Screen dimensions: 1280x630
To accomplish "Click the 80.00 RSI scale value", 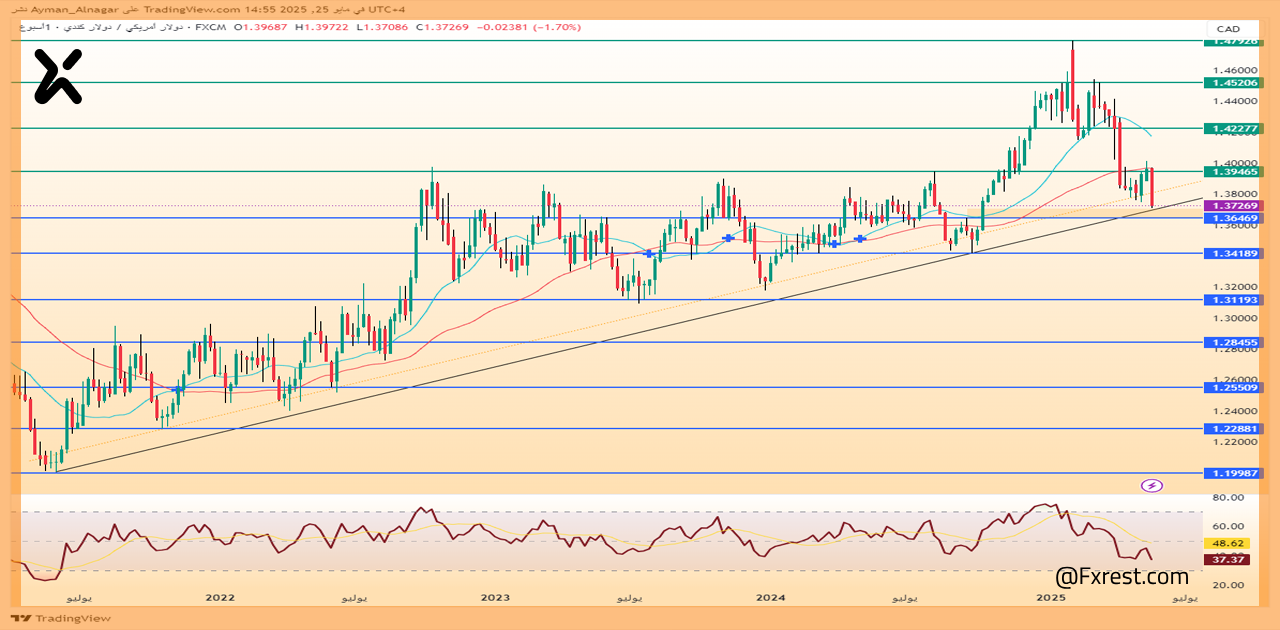I will coord(1227,497).
